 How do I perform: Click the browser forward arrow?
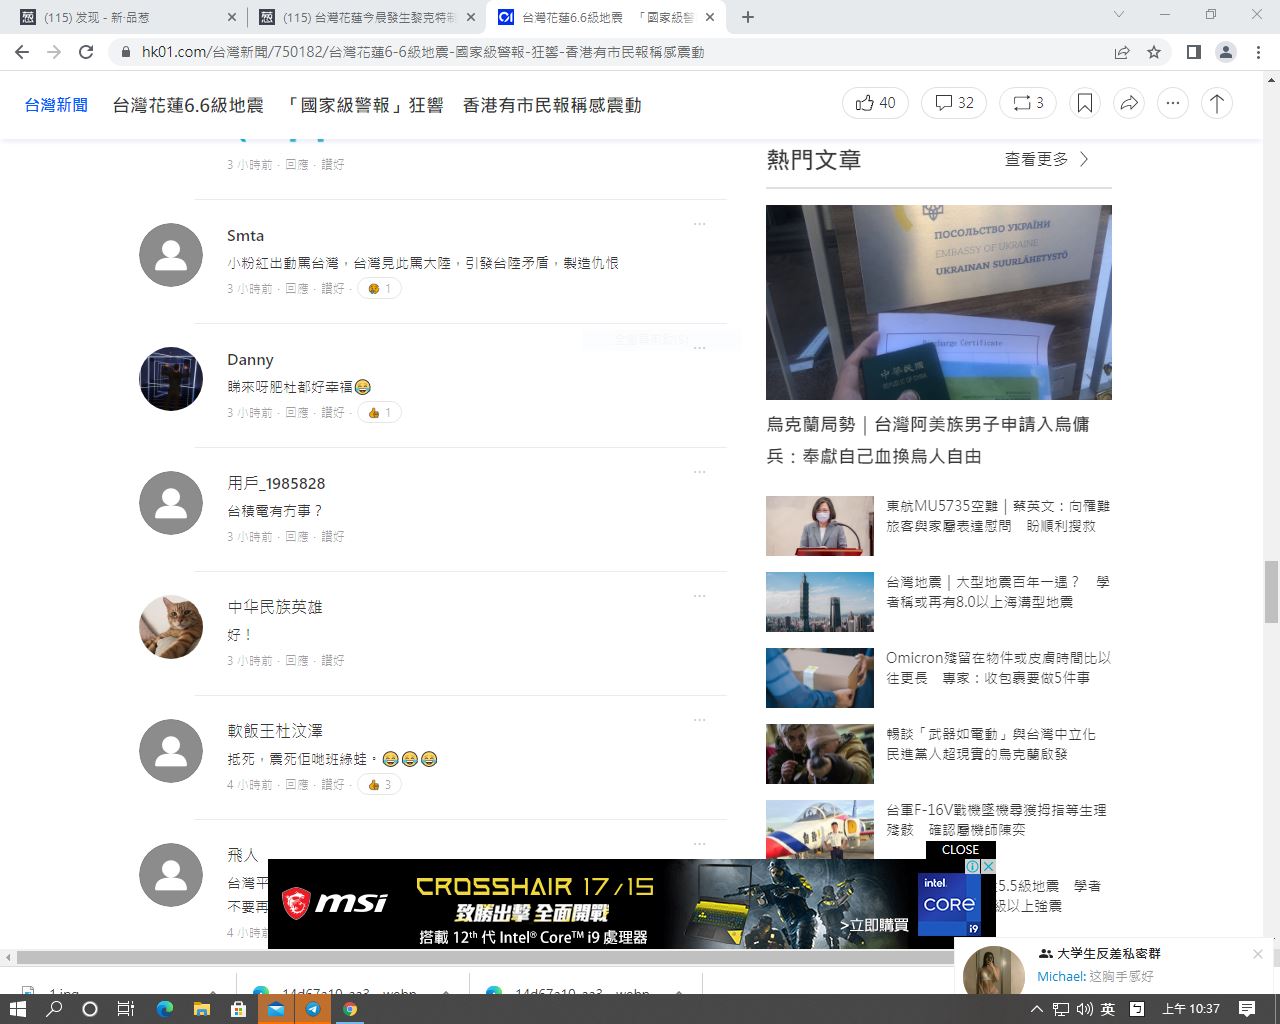54,52
